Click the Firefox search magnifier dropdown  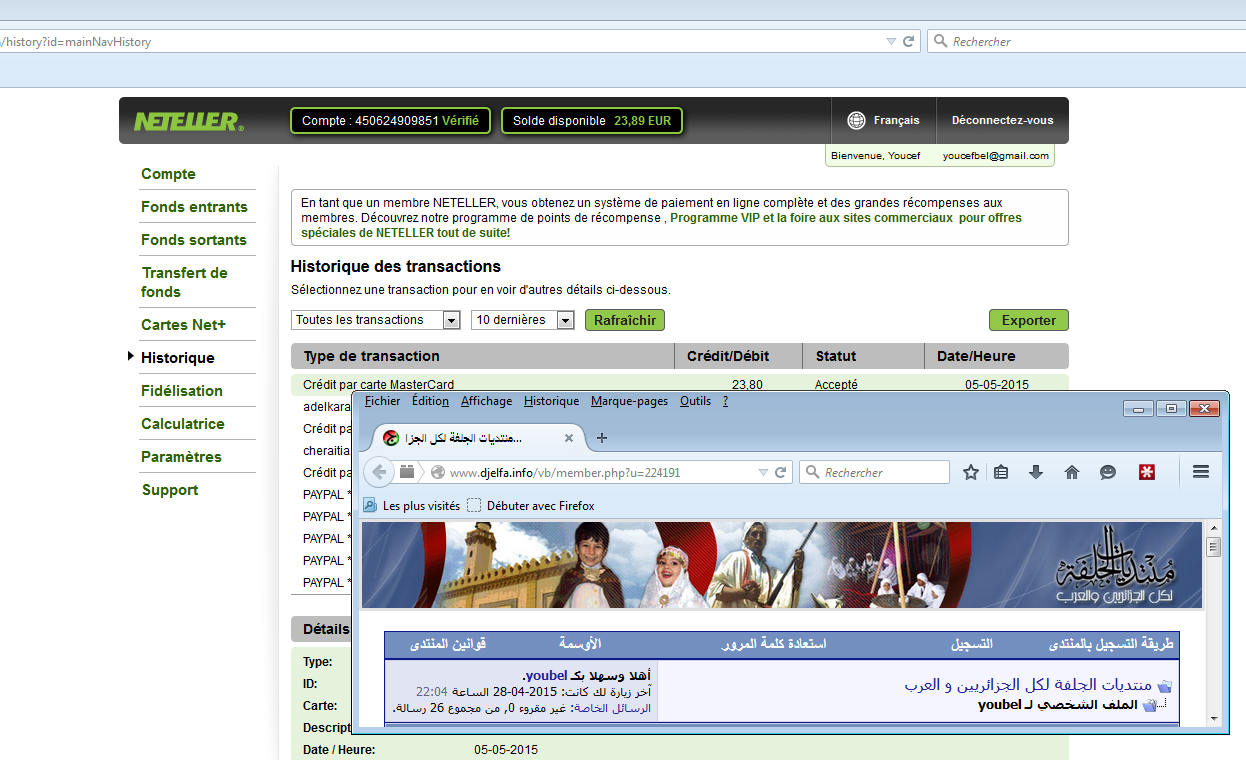coord(812,472)
